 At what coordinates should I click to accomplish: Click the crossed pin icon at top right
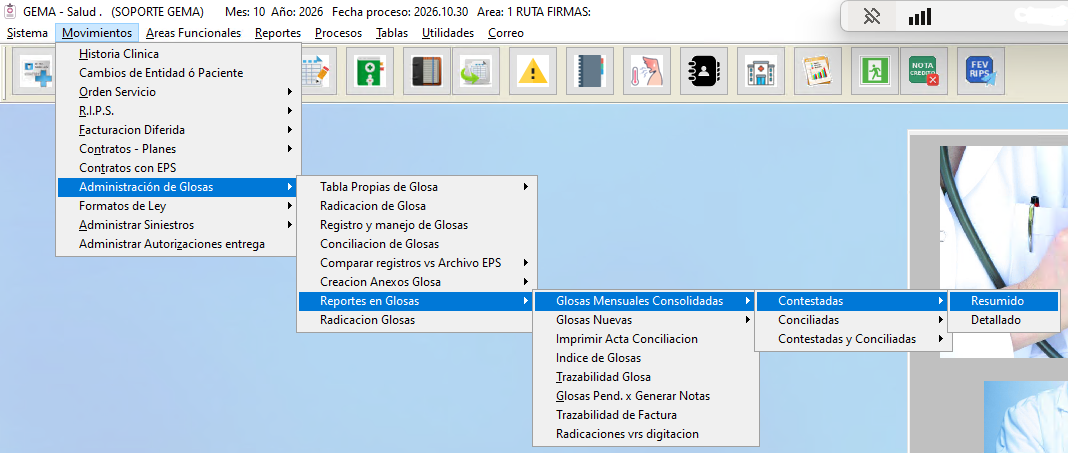pyautogui.click(x=872, y=16)
